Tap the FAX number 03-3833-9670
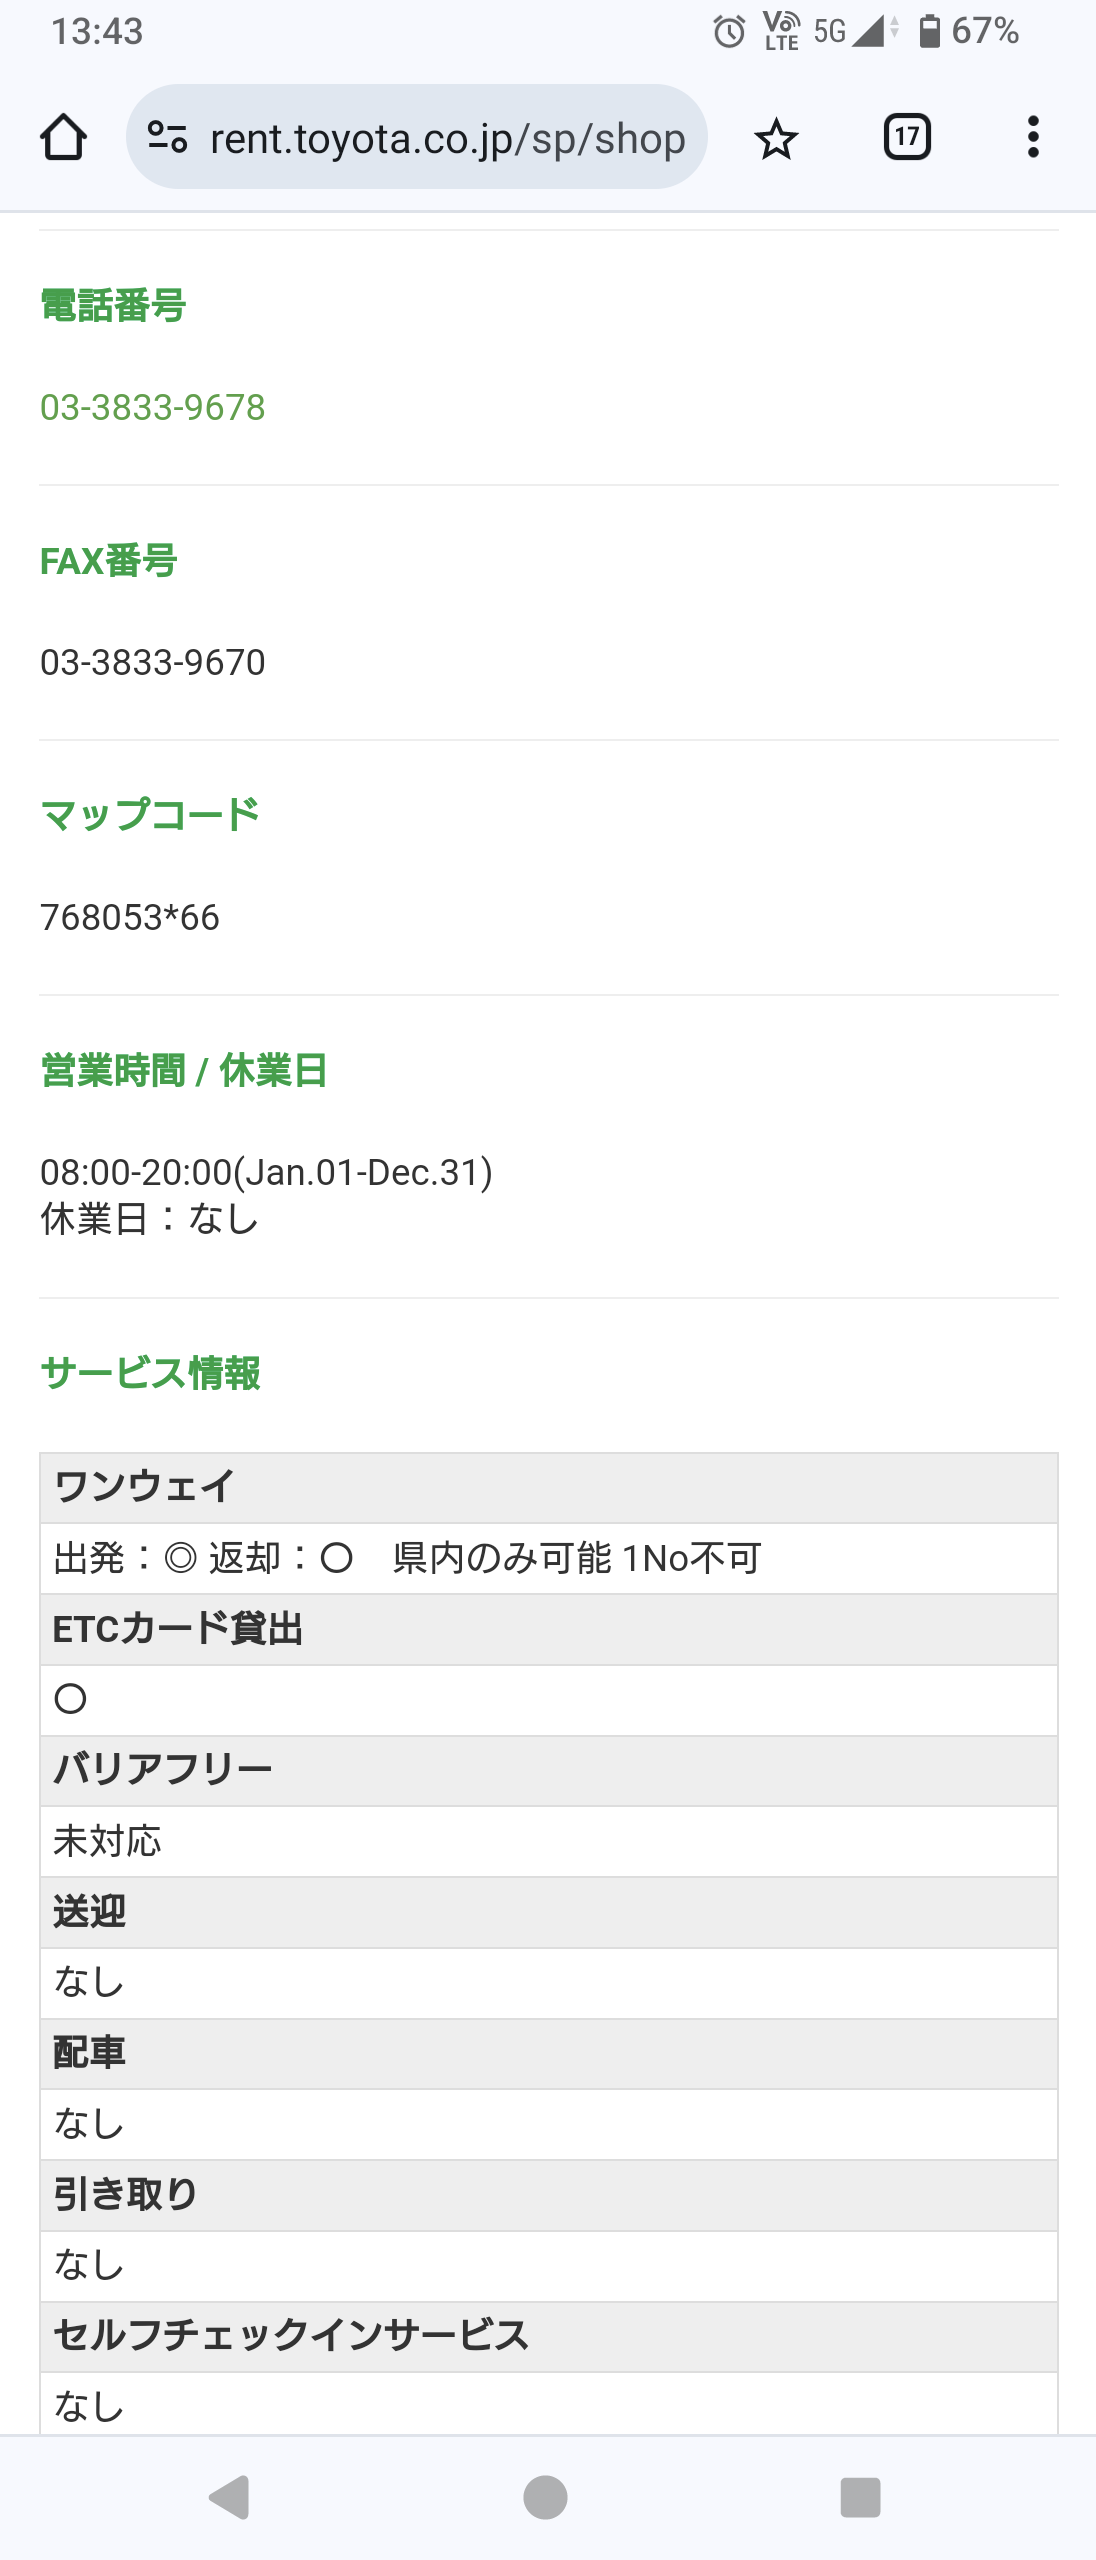Image resolution: width=1096 pixels, height=2560 pixels. (x=153, y=662)
